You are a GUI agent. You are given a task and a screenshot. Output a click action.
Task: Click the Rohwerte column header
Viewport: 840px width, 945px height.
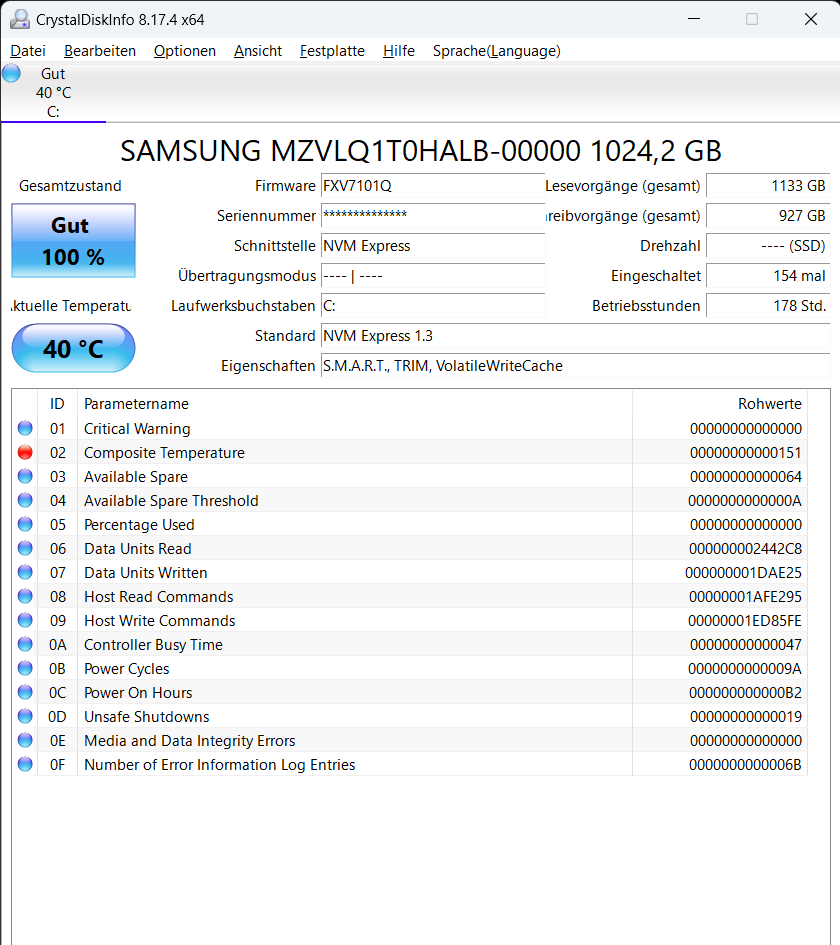point(770,404)
